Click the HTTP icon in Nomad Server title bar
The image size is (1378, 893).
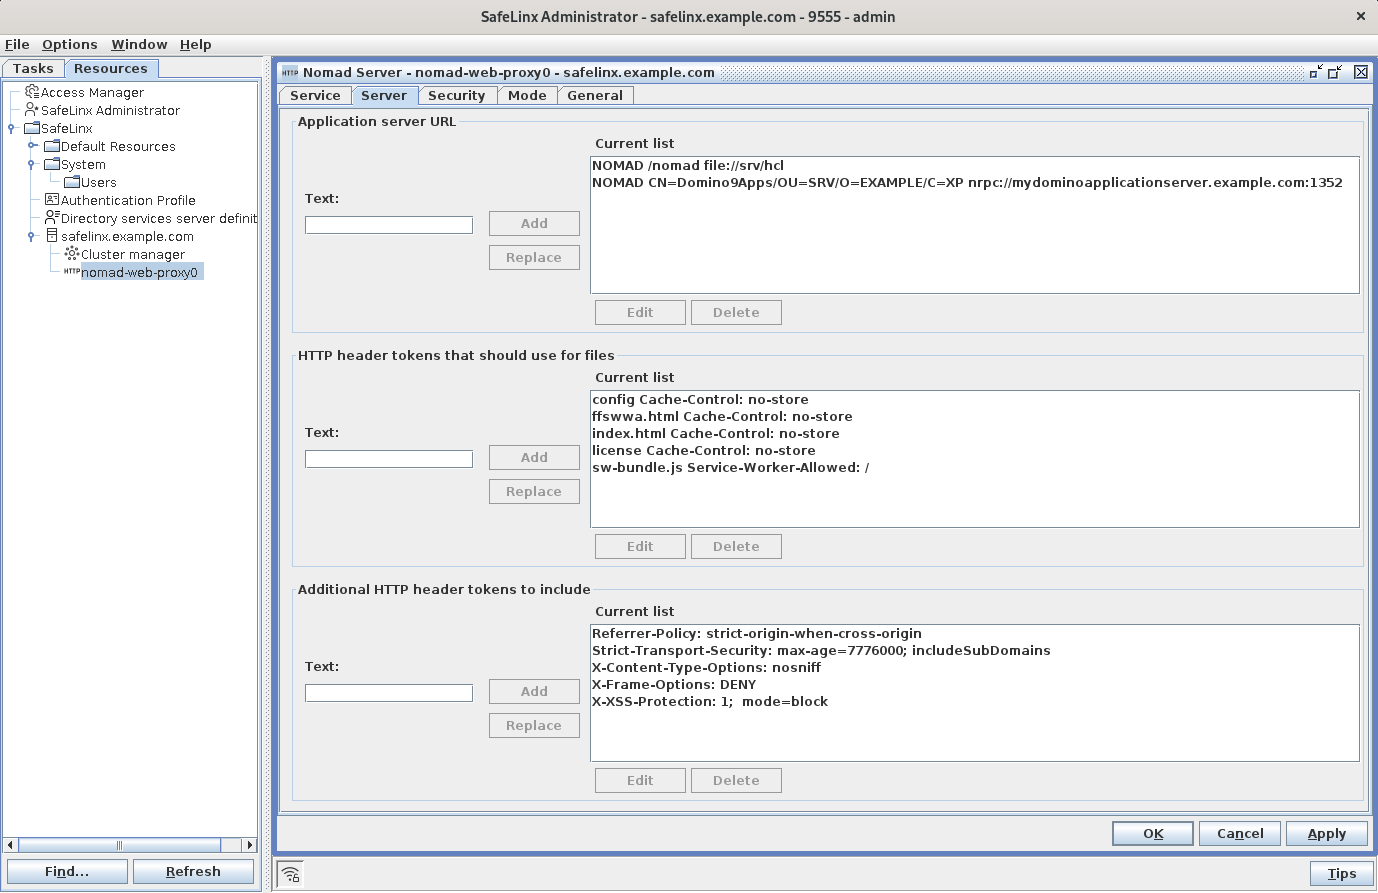point(290,72)
